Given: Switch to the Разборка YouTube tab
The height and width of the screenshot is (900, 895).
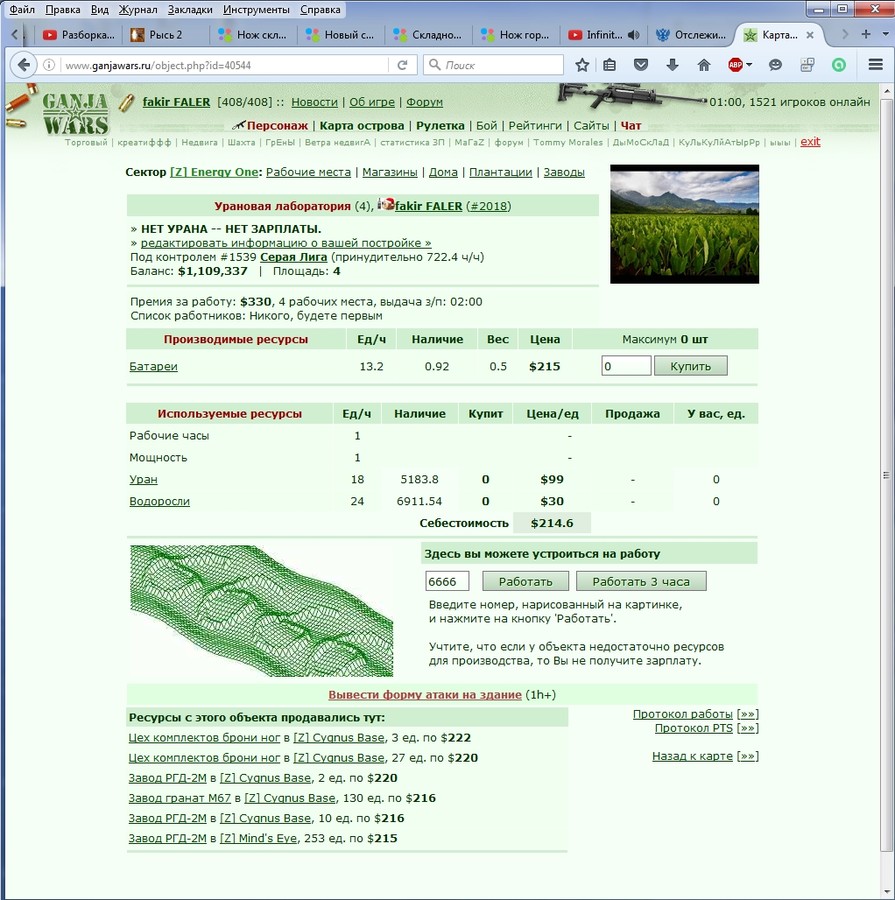Looking at the screenshot, I should click(x=79, y=35).
